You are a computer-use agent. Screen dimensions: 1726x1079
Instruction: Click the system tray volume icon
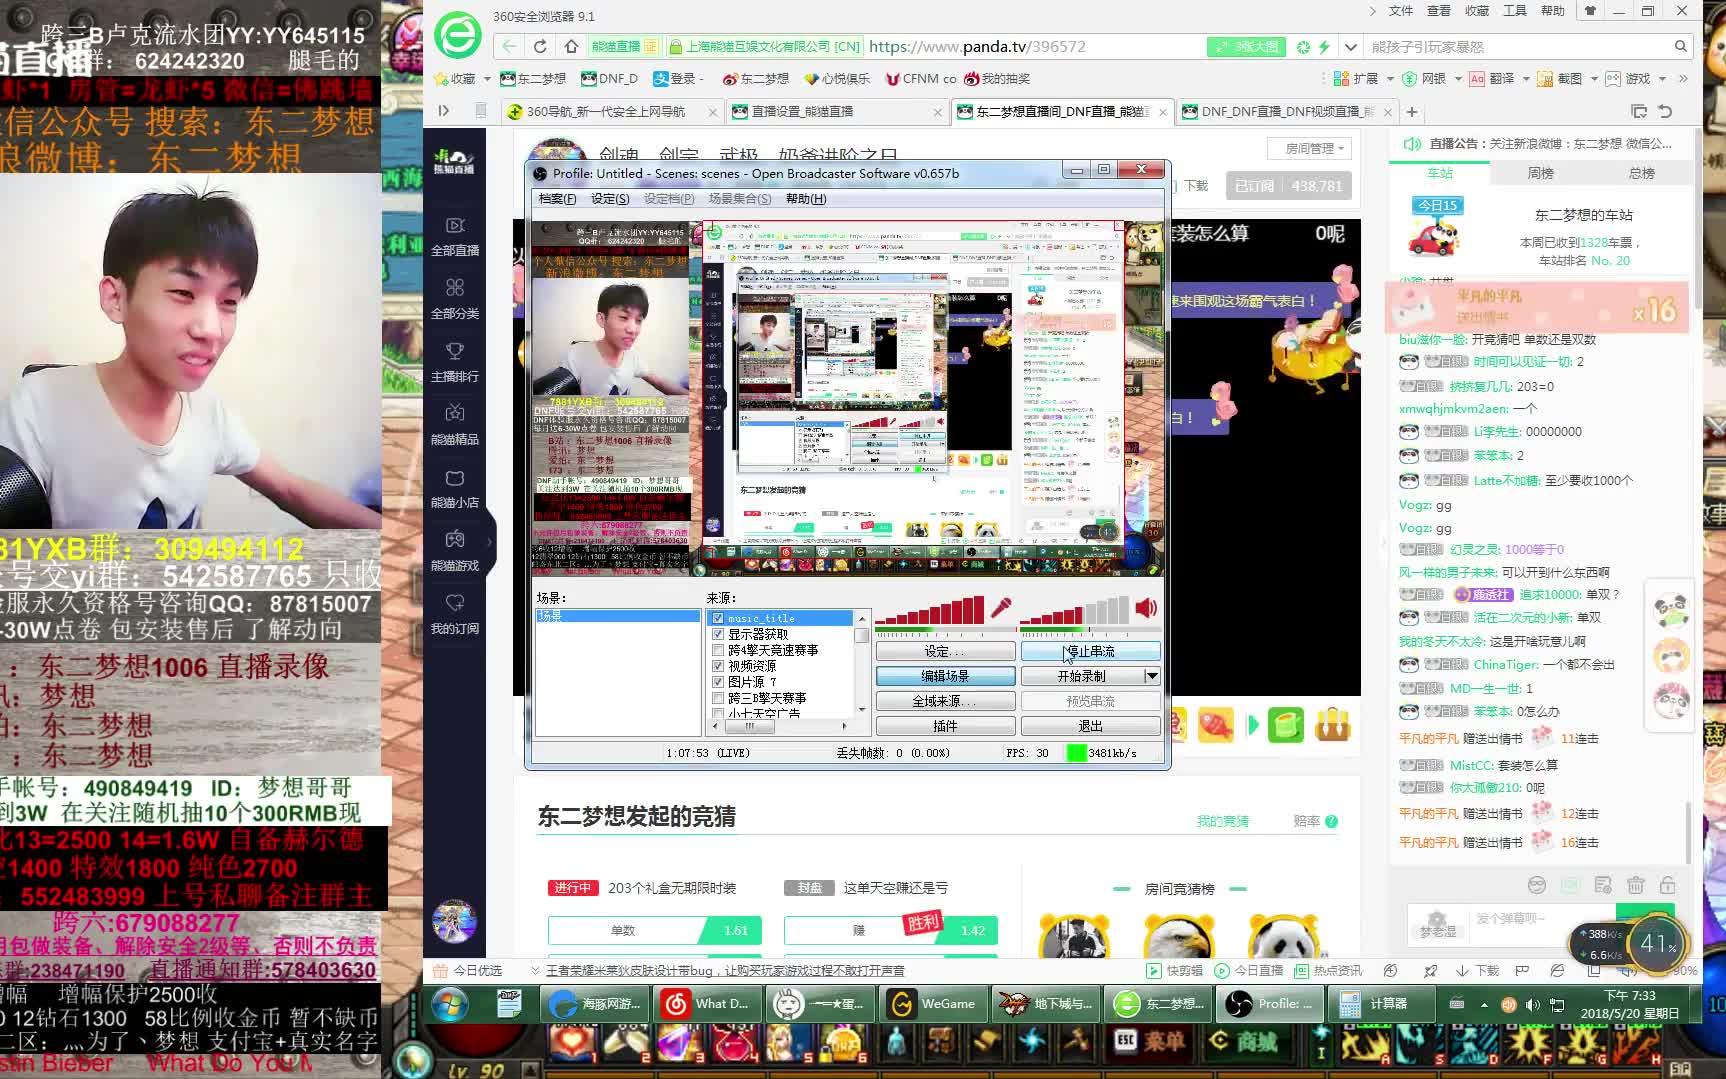(x=1532, y=1004)
